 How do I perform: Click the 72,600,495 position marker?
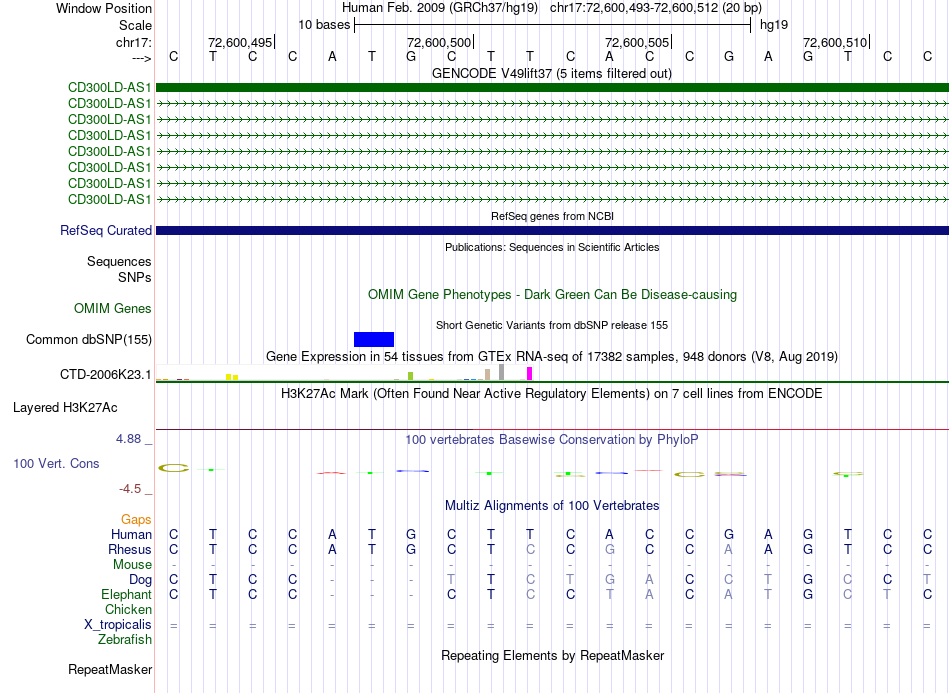tap(240, 42)
